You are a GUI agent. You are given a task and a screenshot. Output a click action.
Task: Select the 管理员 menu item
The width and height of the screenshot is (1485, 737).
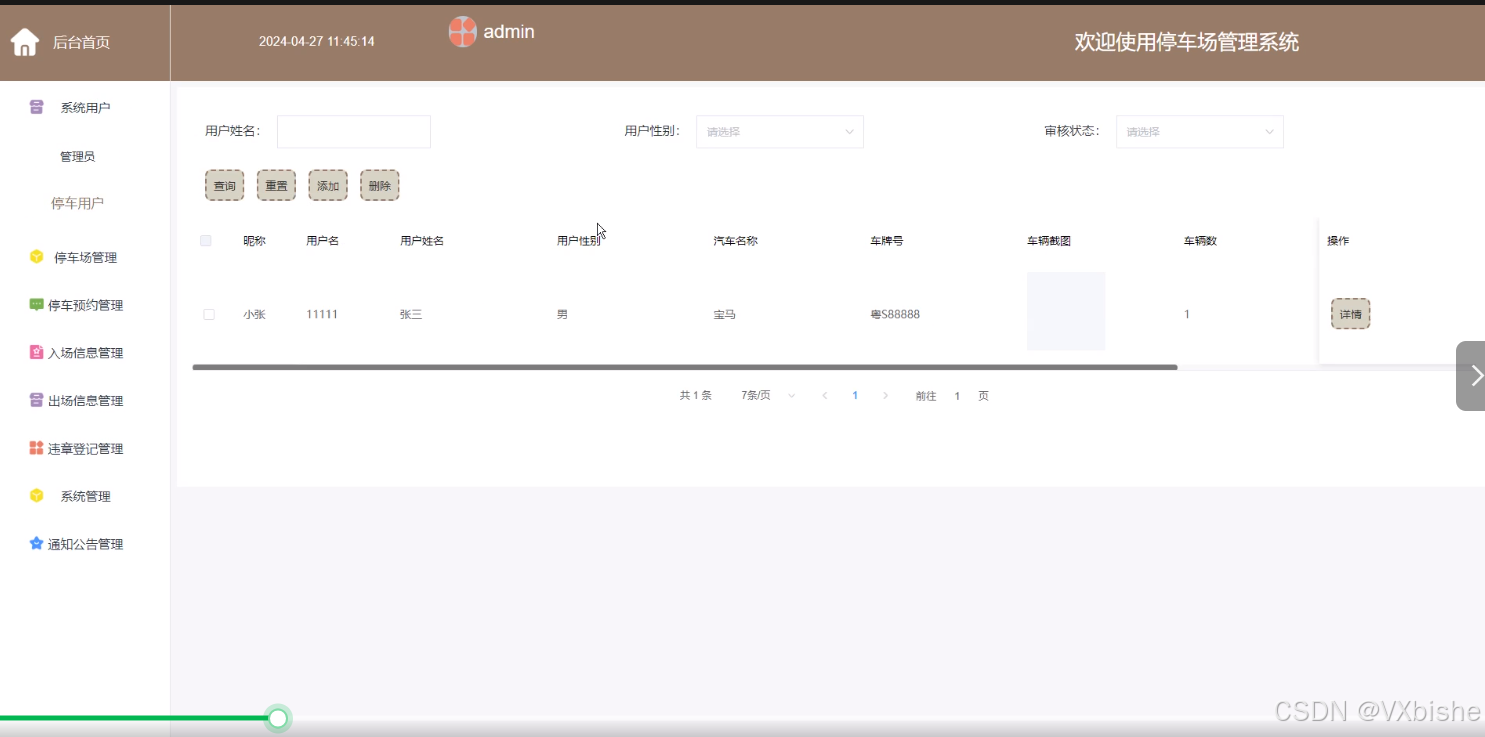pyautogui.click(x=78, y=155)
